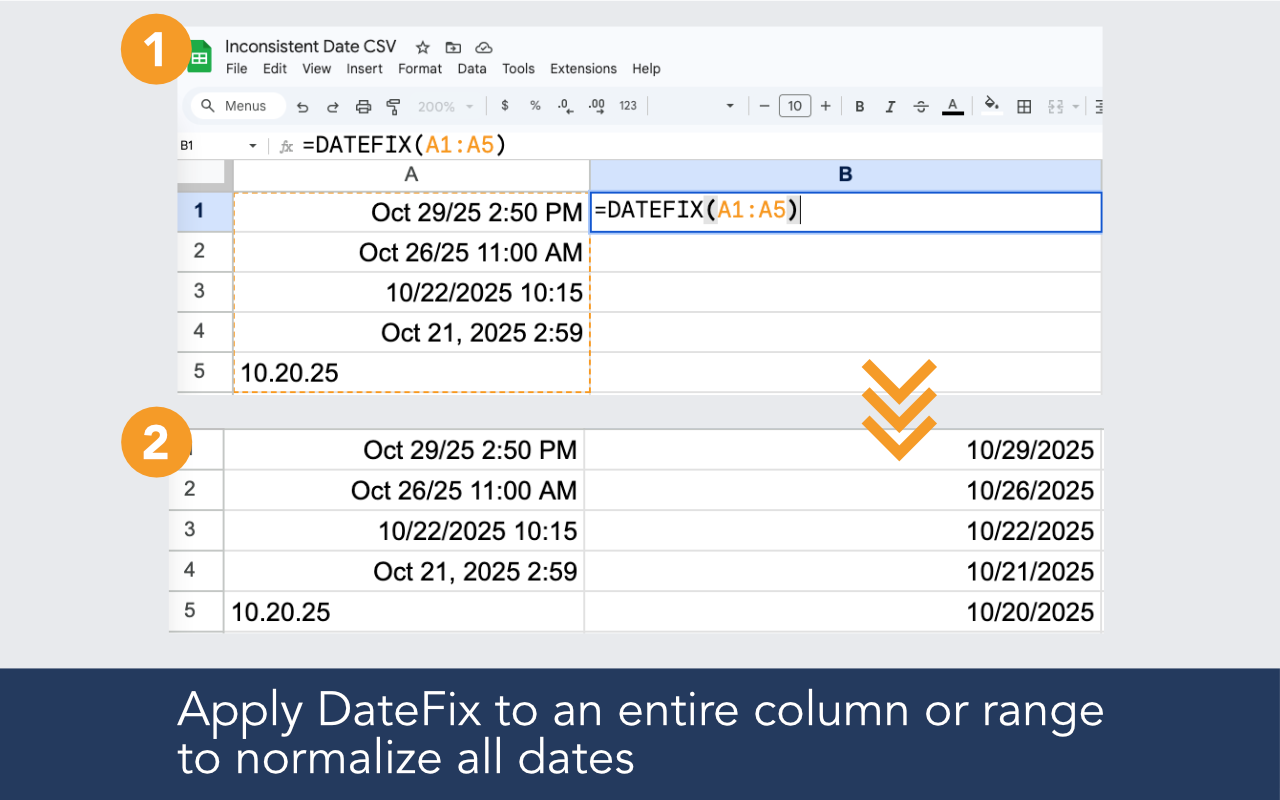Open the Borders icon
This screenshot has width=1280, height=800.
[1023, 105]
